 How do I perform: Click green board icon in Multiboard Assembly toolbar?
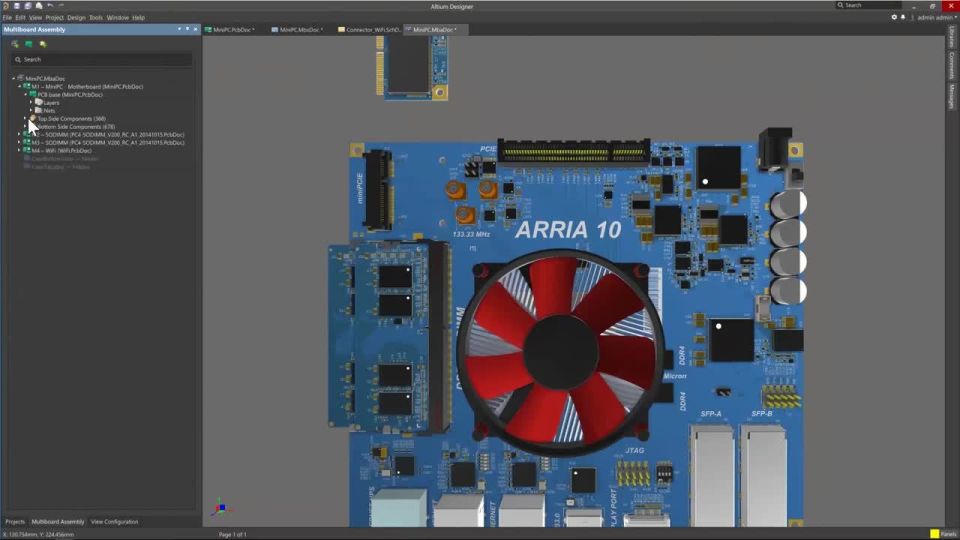click(29, 44)
